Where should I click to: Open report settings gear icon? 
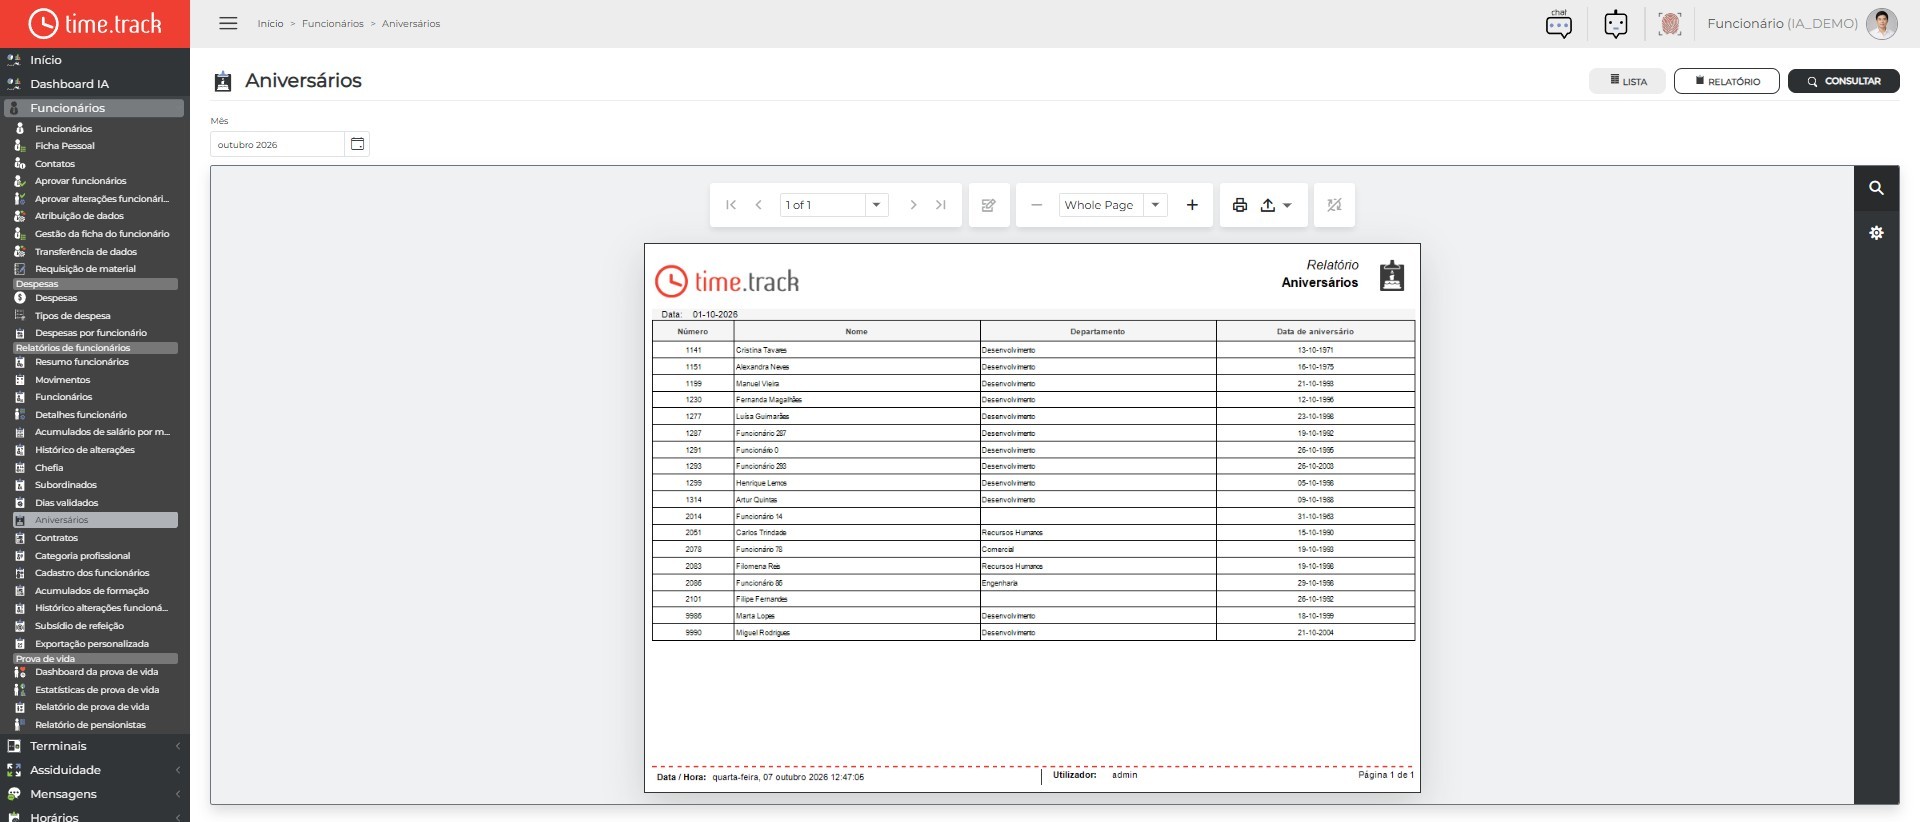pos(1876,233)
